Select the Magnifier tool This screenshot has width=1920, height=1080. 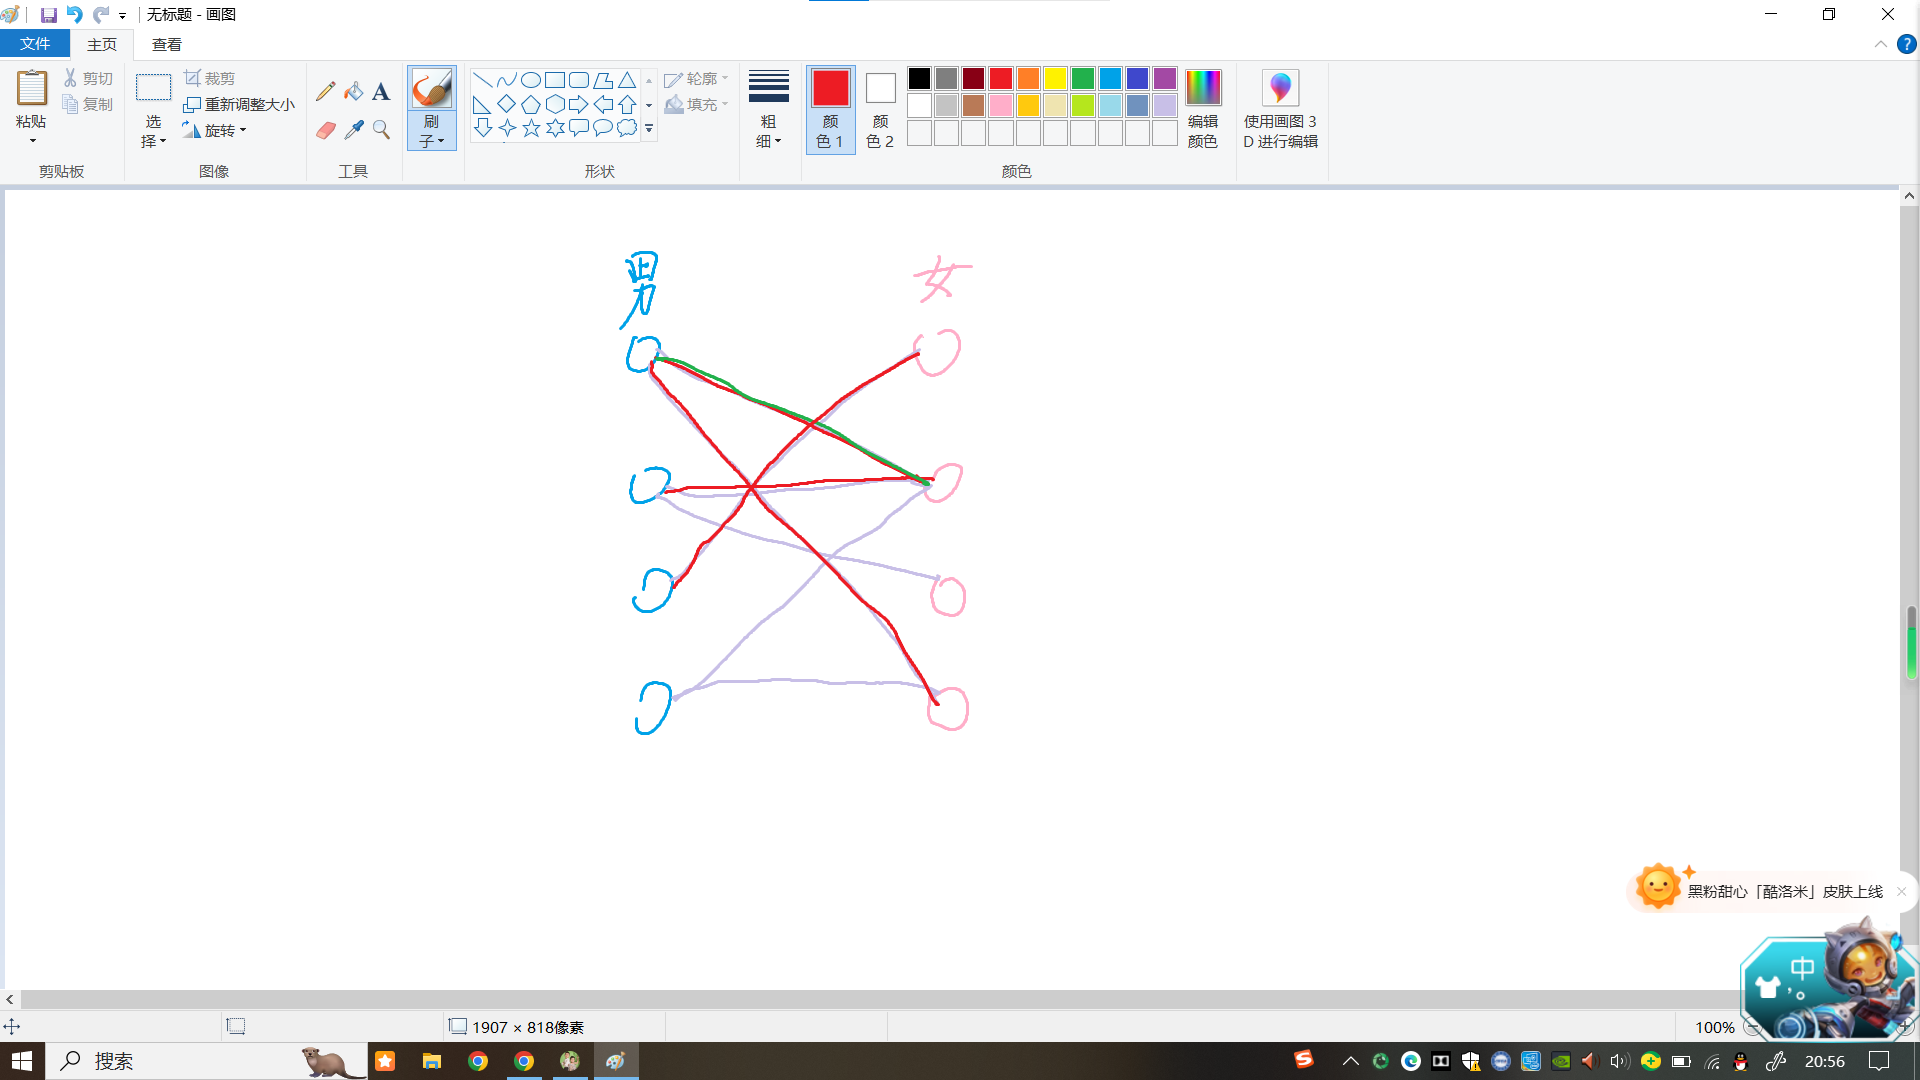(381, 130)
